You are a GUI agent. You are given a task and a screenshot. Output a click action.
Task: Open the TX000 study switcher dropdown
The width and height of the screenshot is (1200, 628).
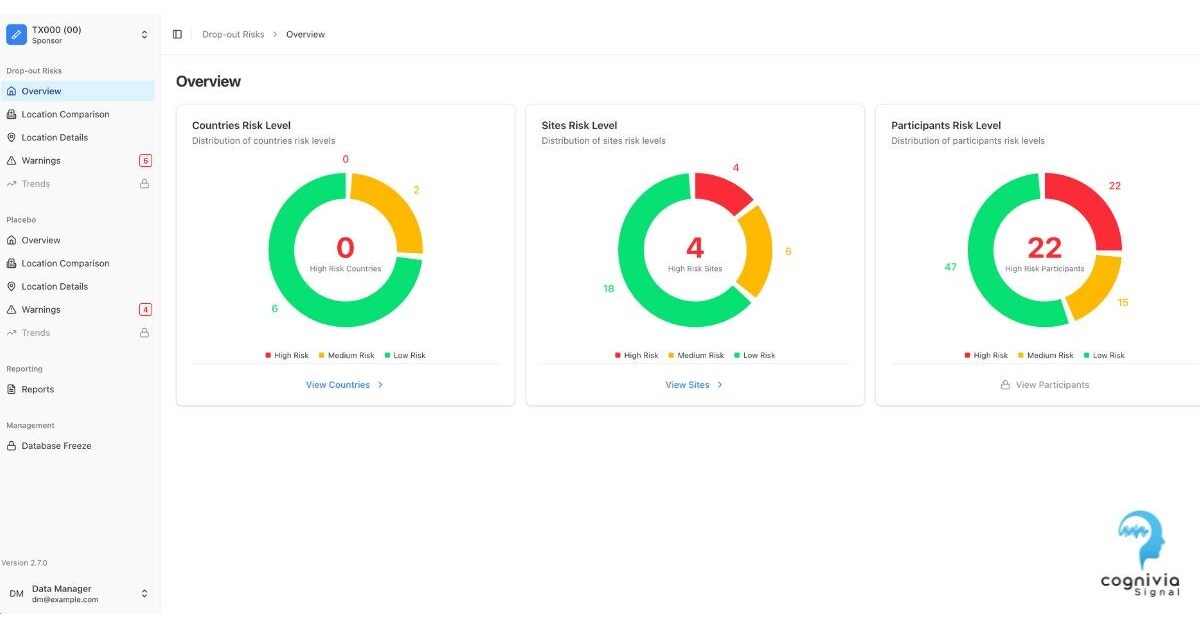coord(144,35)
